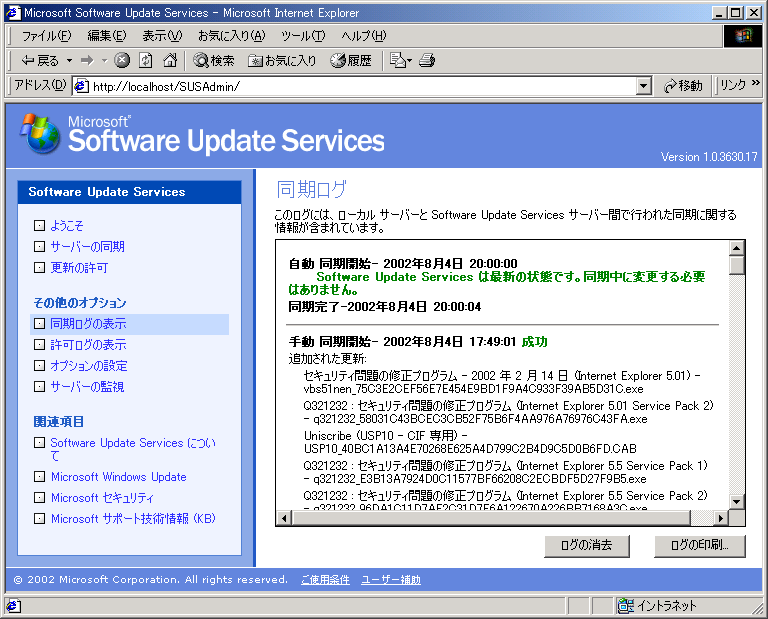Open Software Update Services について link
The width and height of the screenshot is (768, 619).
click(133, 449)
